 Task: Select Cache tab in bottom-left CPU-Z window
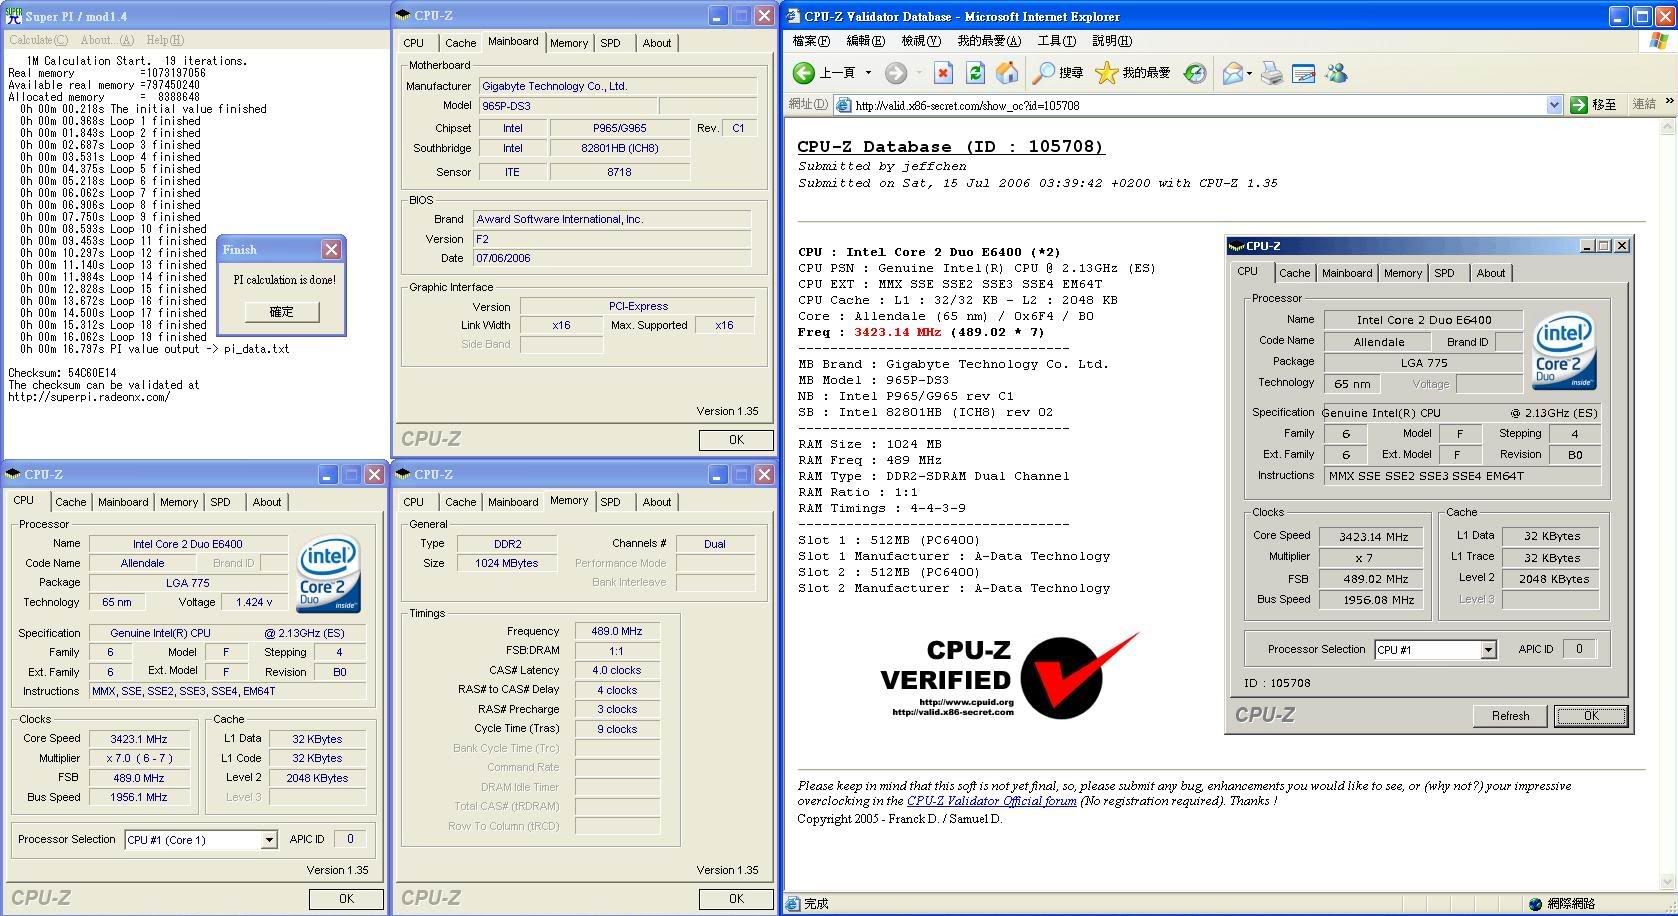coord(70,502)
